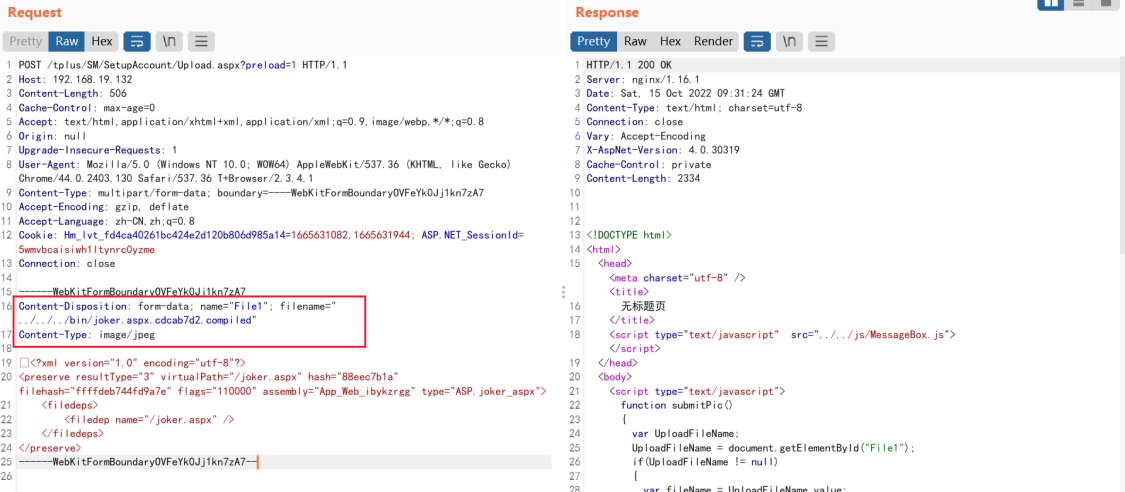
Task: Toggle show non-printable \n icon in Request panel
Action: (x=169, y=42)
